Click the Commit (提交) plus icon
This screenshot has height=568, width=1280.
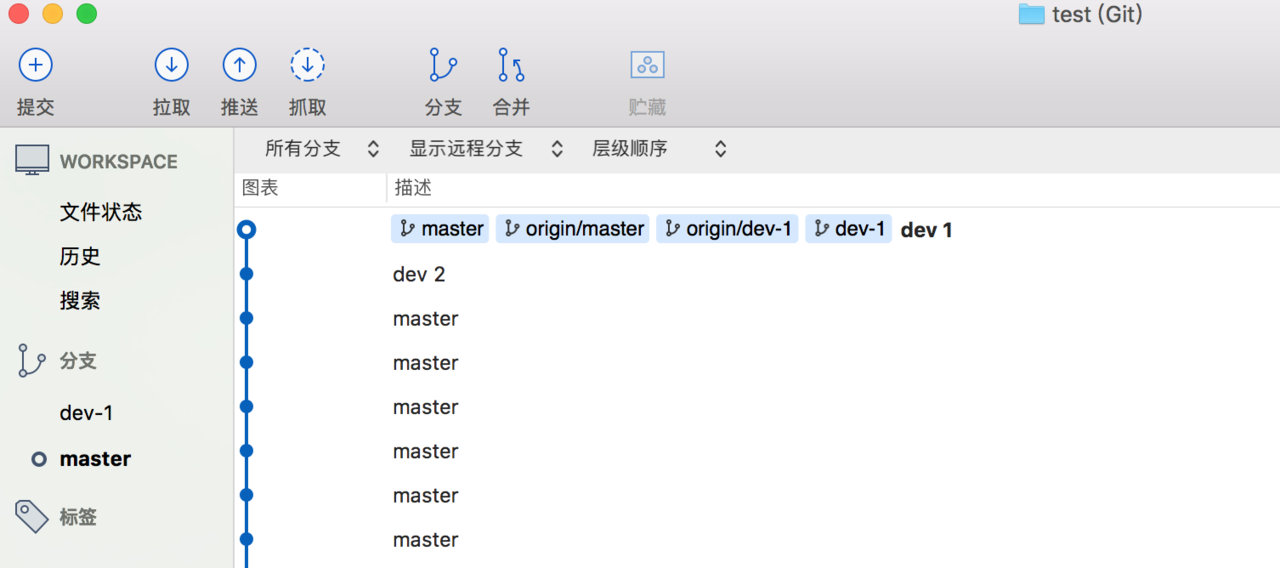pyautogui.click(x=36, y=66)
